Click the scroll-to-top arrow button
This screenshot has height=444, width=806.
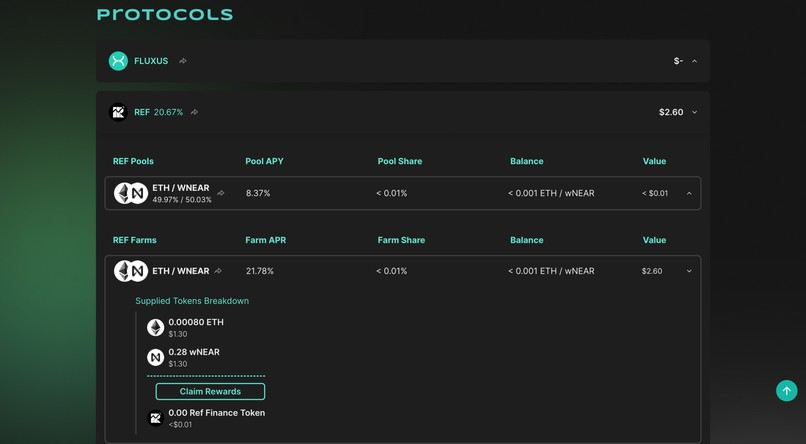pos(786,391)
